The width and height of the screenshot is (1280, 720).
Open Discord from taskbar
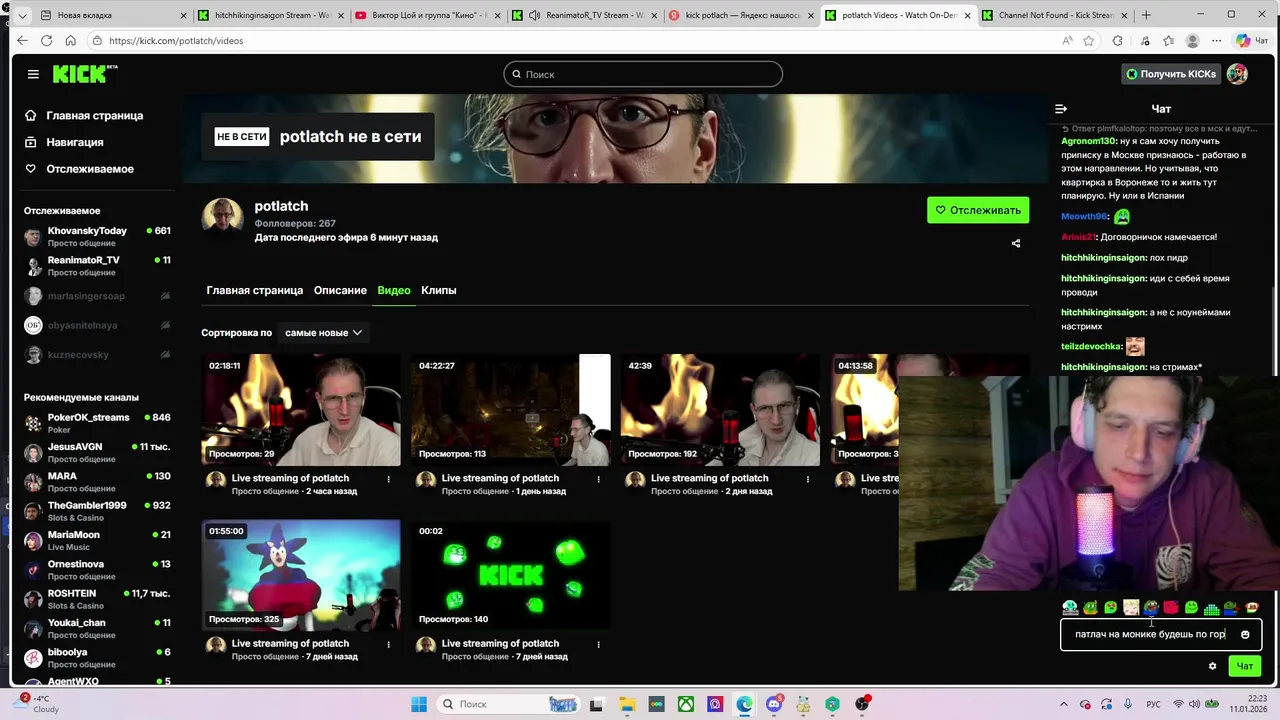point(774,704)
